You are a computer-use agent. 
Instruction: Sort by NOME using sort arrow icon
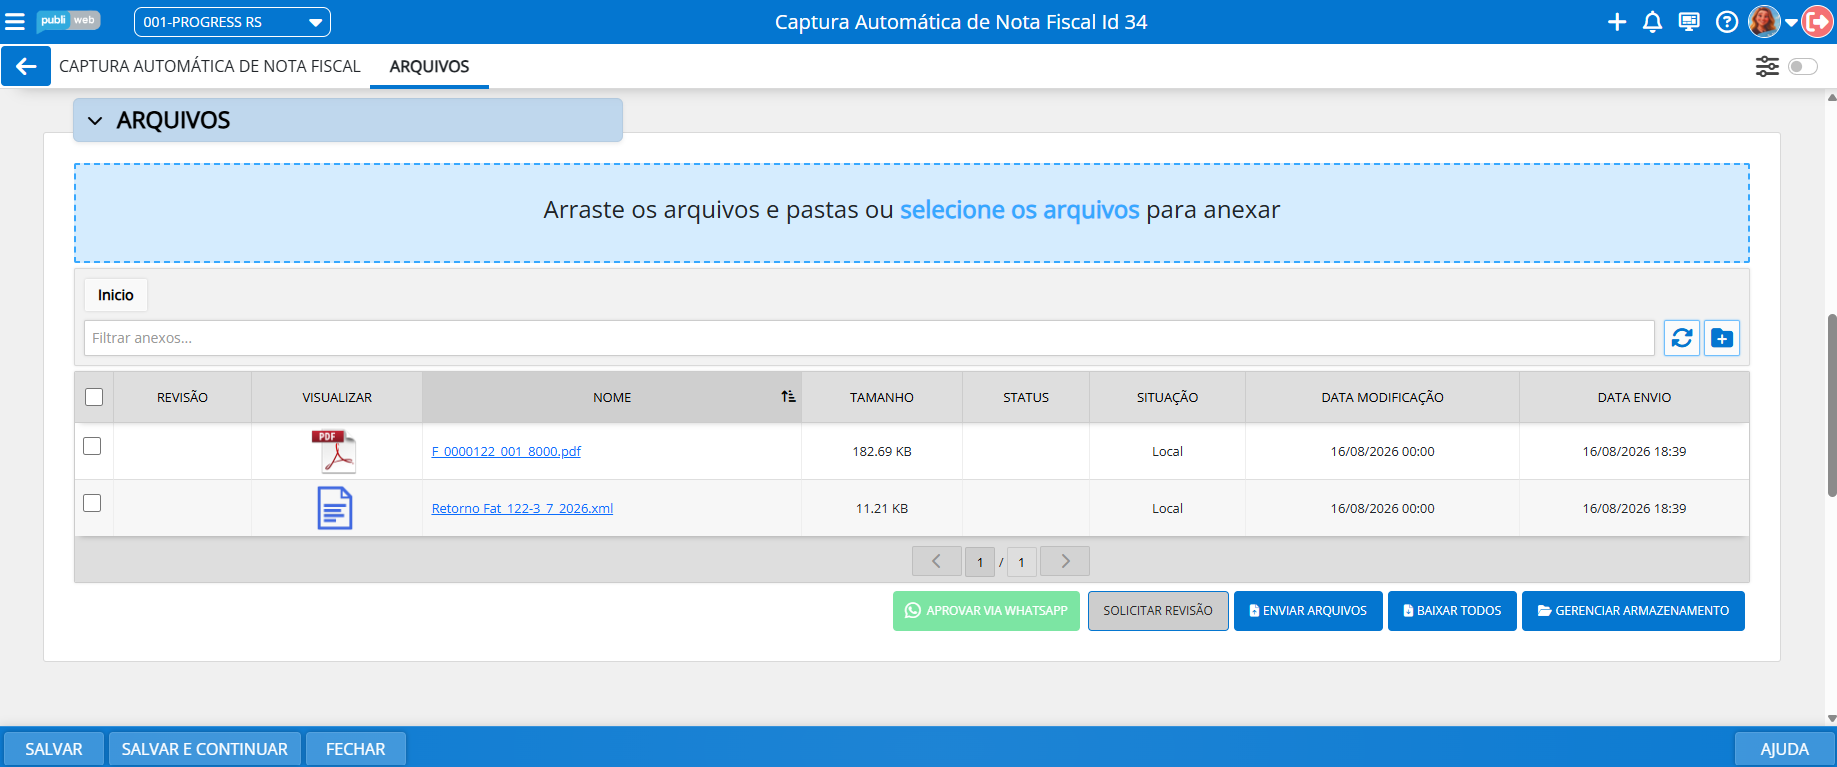[x=788, y=397]
